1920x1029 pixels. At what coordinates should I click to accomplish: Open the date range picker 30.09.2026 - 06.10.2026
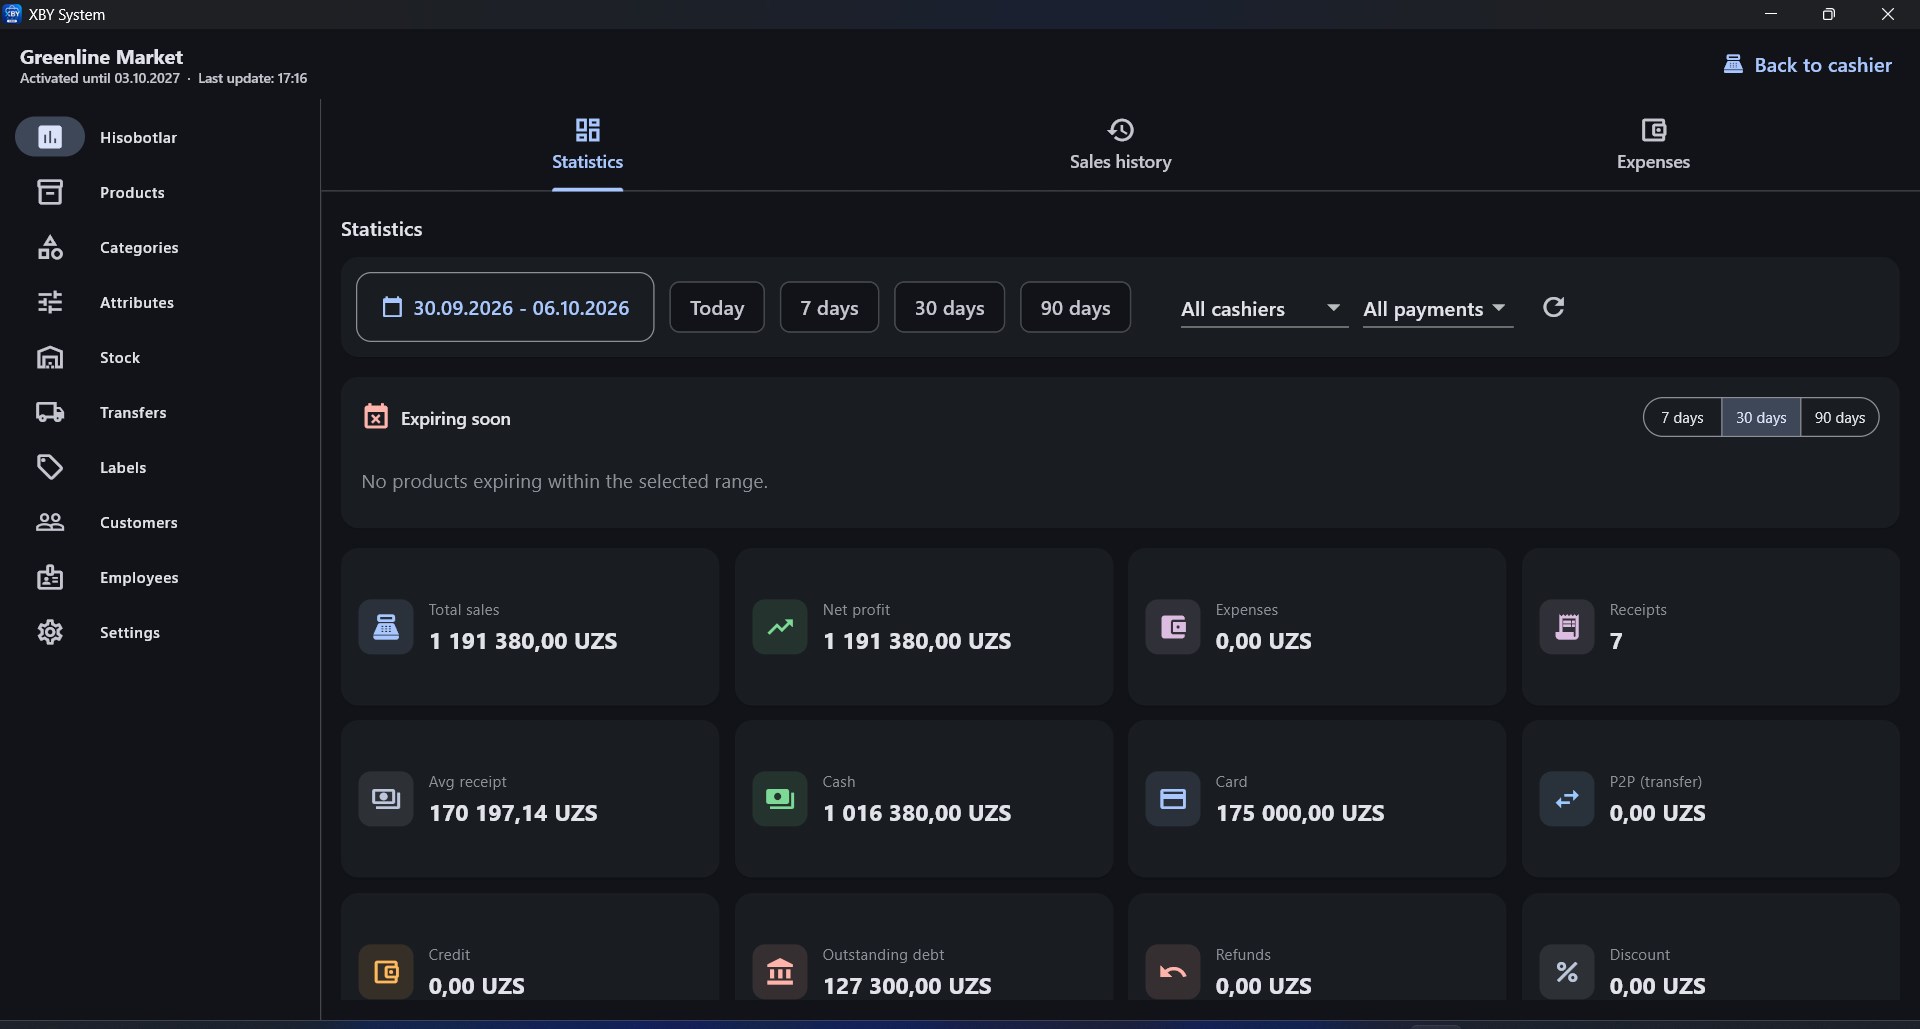(x=505, y=307)
